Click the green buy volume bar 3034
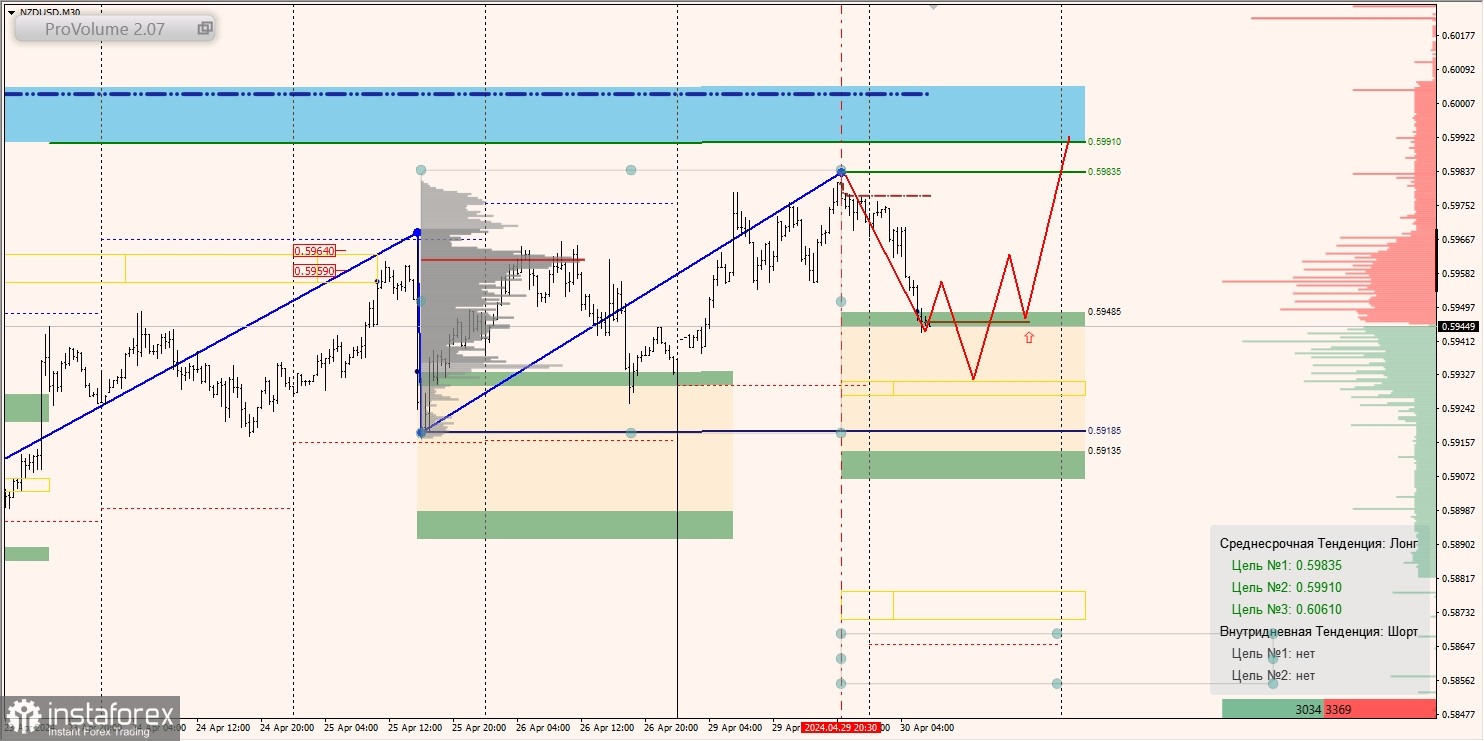 point(1273,709)
